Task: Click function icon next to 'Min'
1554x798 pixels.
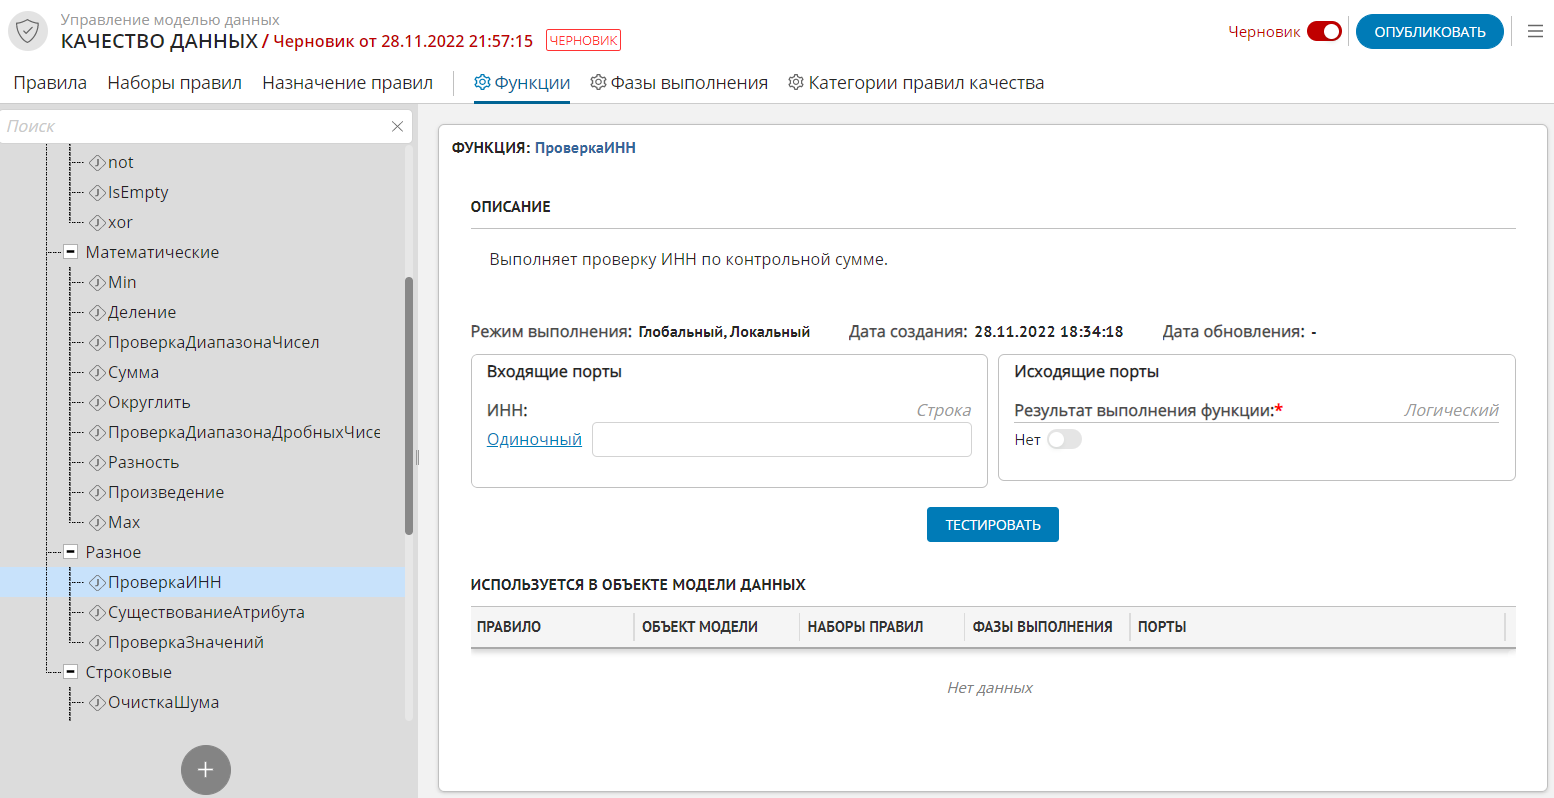Action: click(x=97, y=282)
